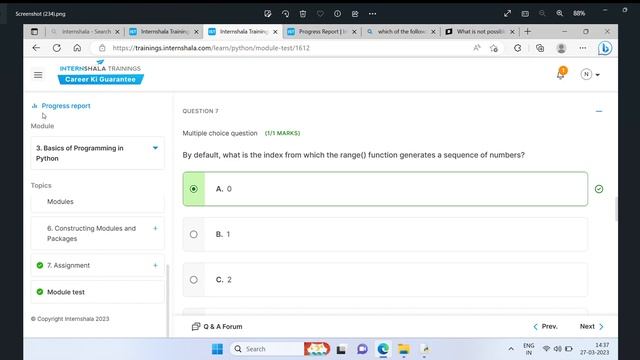The height and width of the screenshot is (360, 640).
Task: Go to previous question with Prev
Action: pos(545,327)
